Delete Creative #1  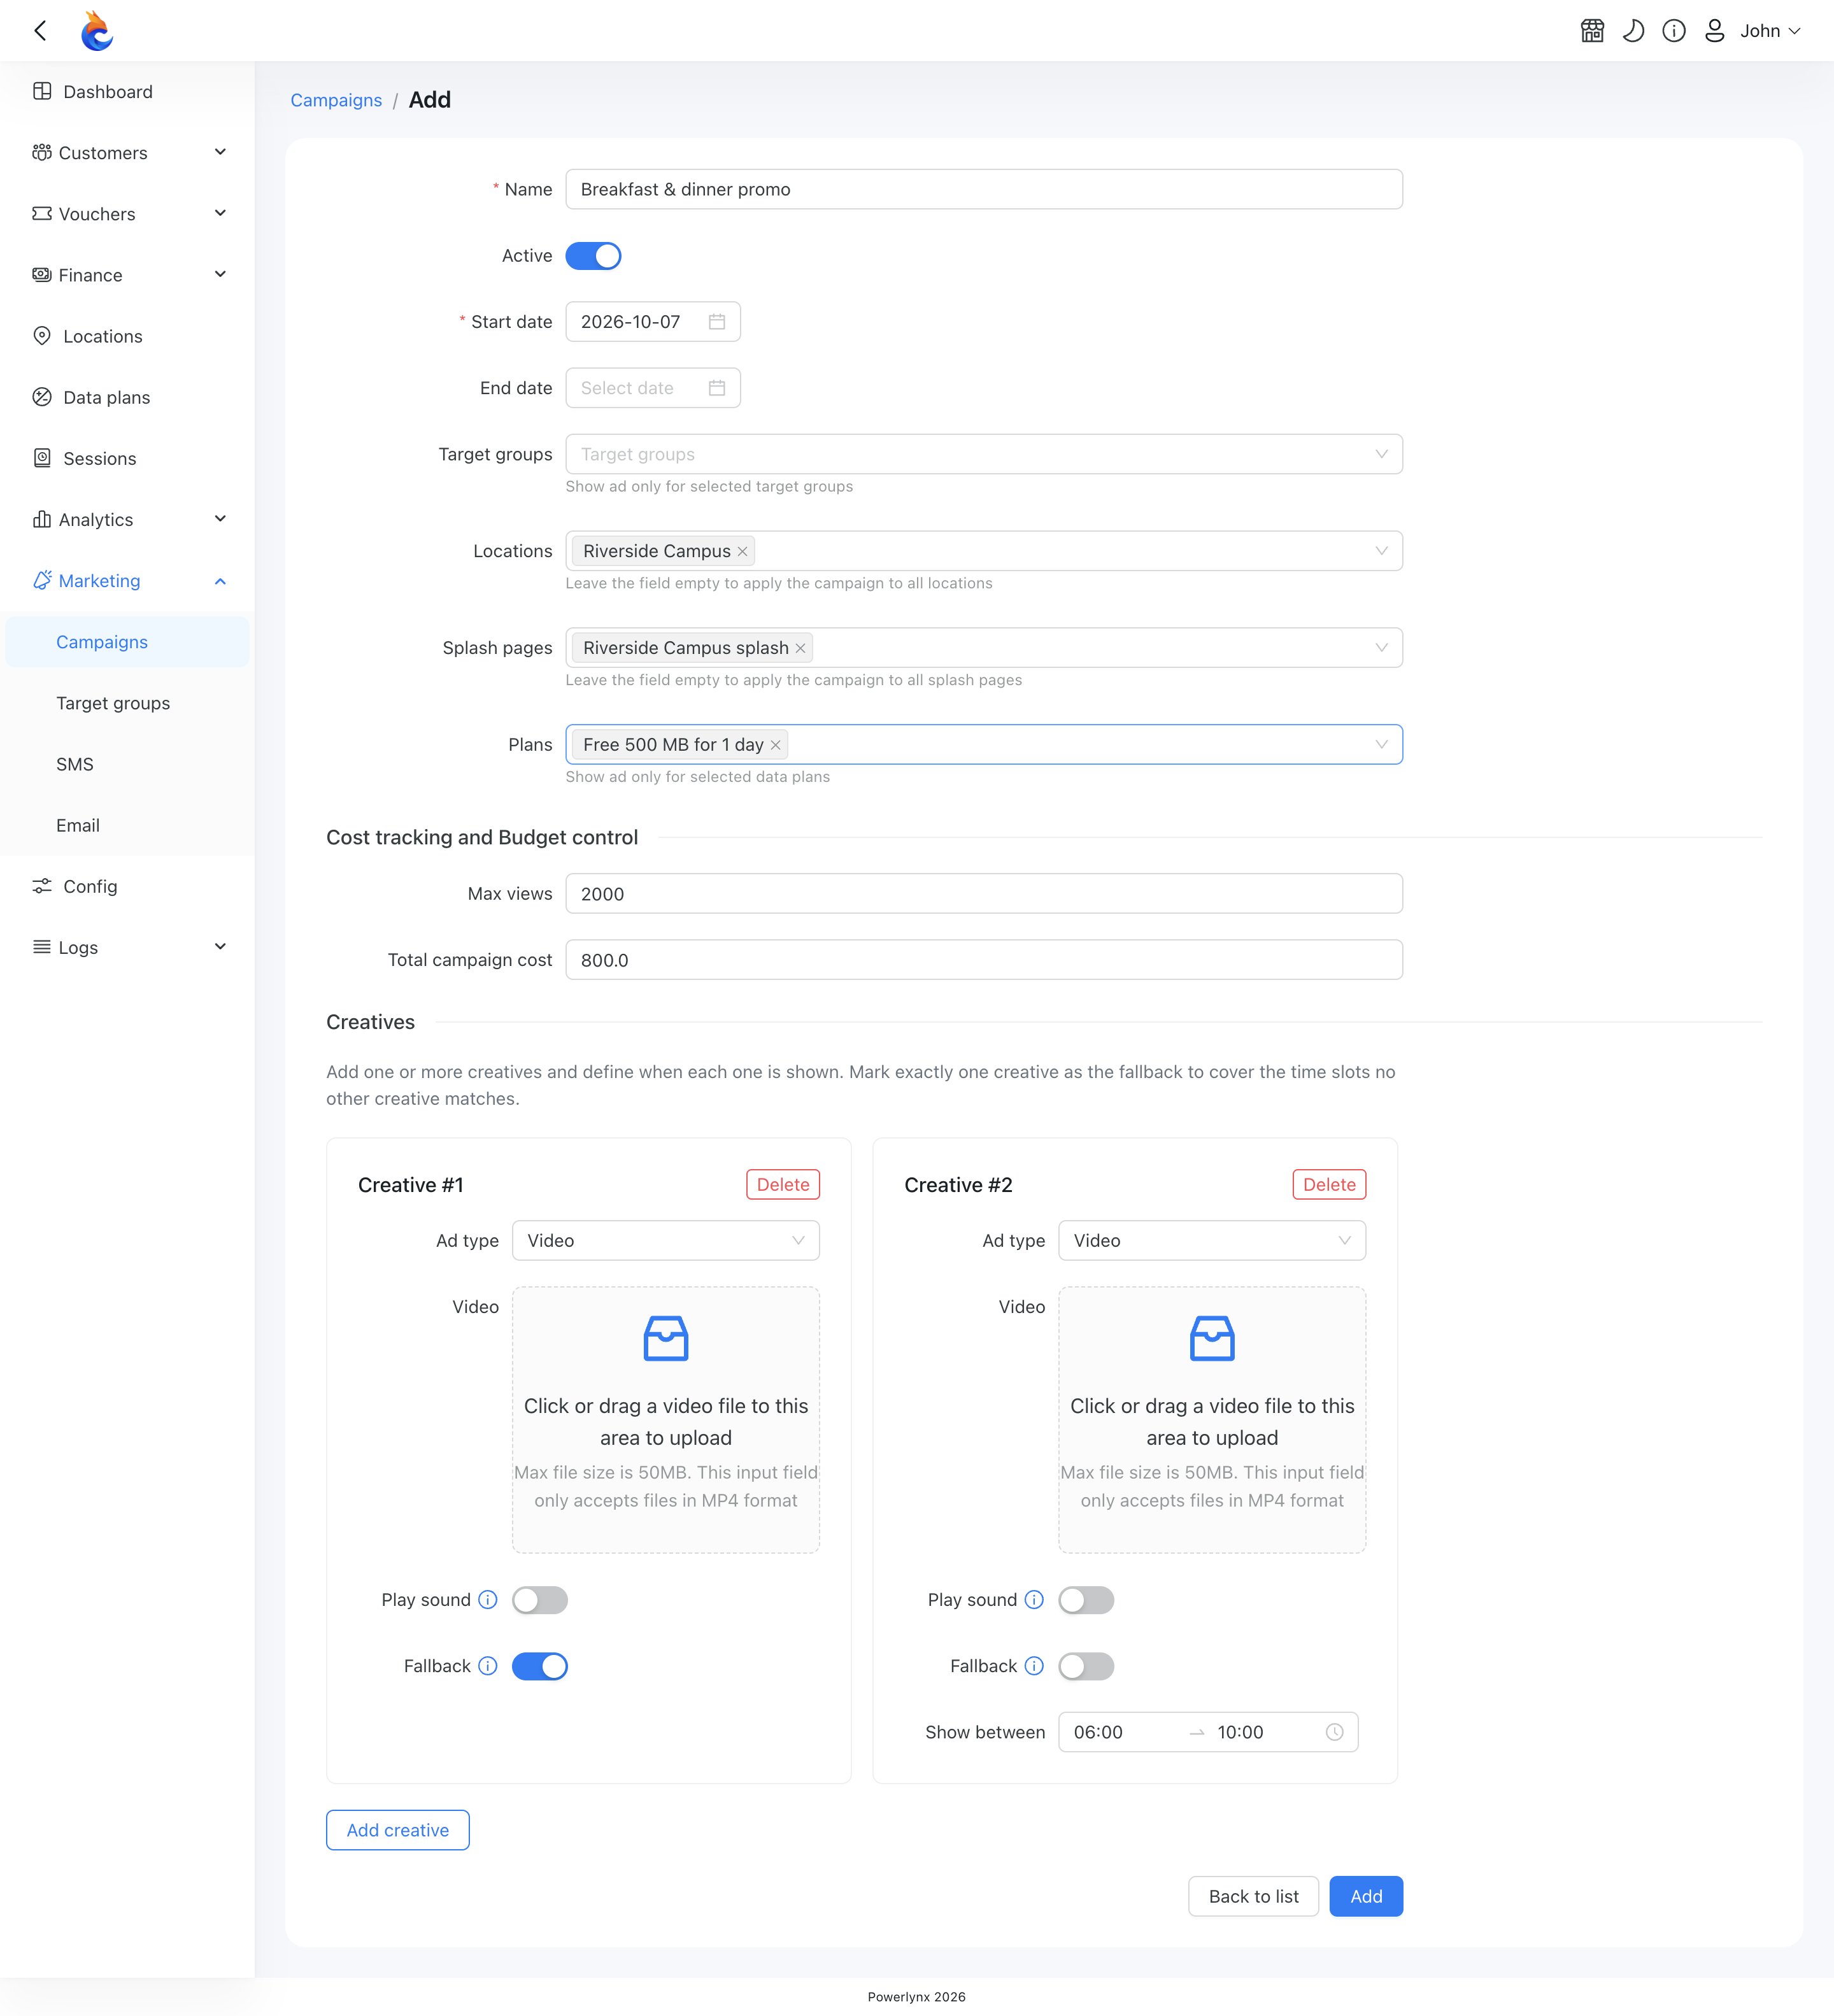pyautogui.click(x=783, y=1184)
